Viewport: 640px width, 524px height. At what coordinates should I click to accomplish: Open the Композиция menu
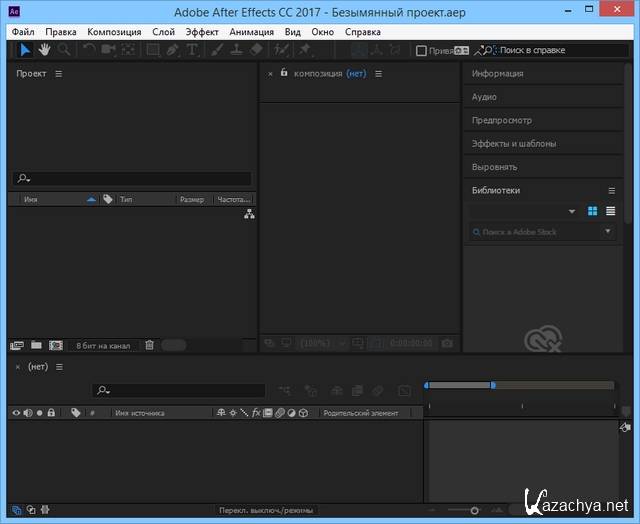point(114,32)
